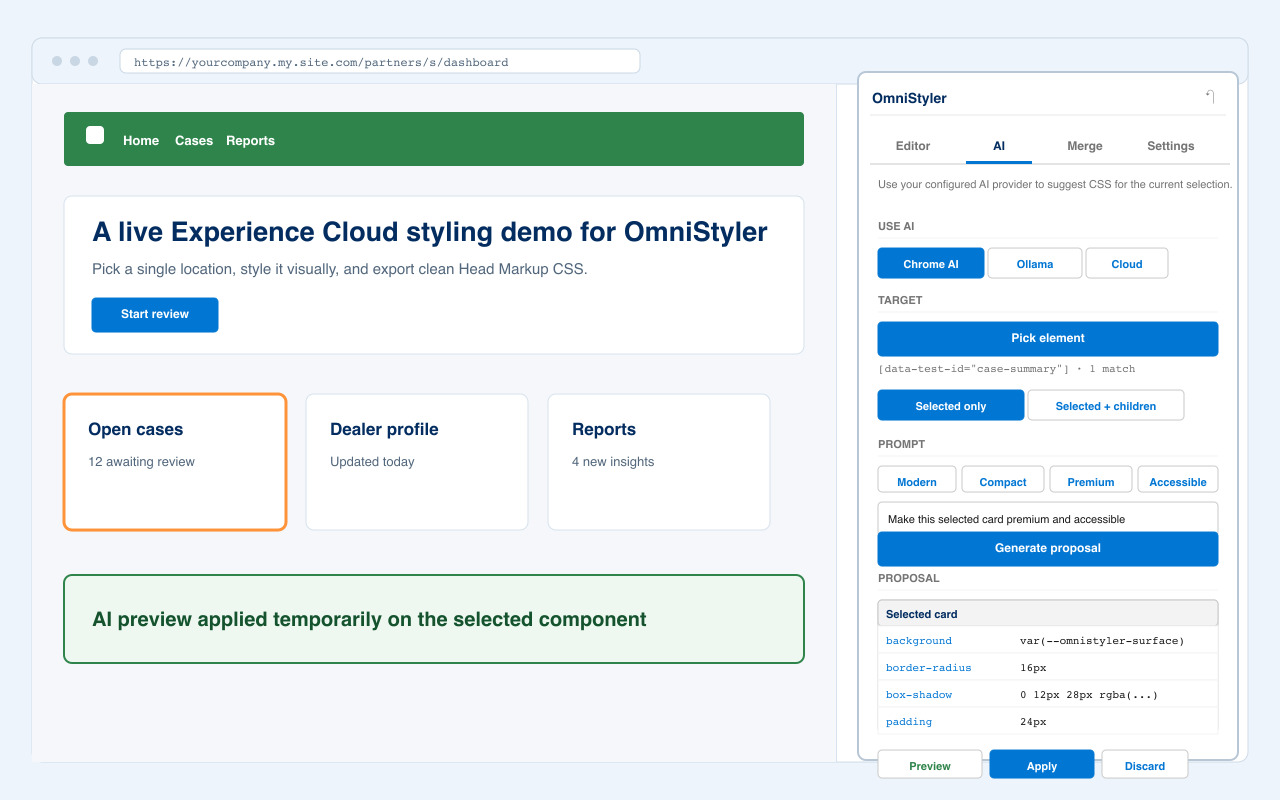Click the AI preview applied banner
Viewport: 1280px width, 800px height.
click(434, 619)
